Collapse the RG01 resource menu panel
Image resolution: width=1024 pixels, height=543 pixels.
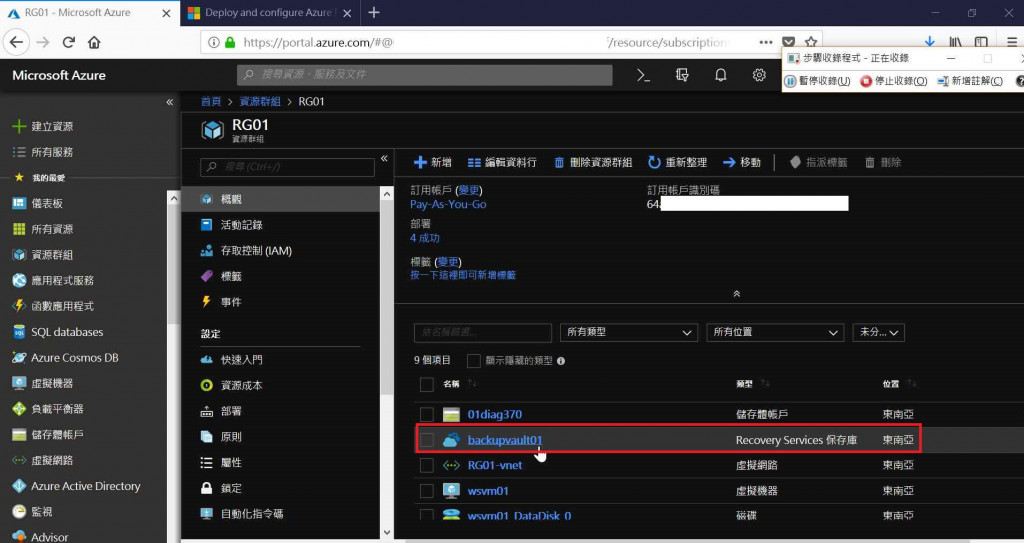(384, 158)
